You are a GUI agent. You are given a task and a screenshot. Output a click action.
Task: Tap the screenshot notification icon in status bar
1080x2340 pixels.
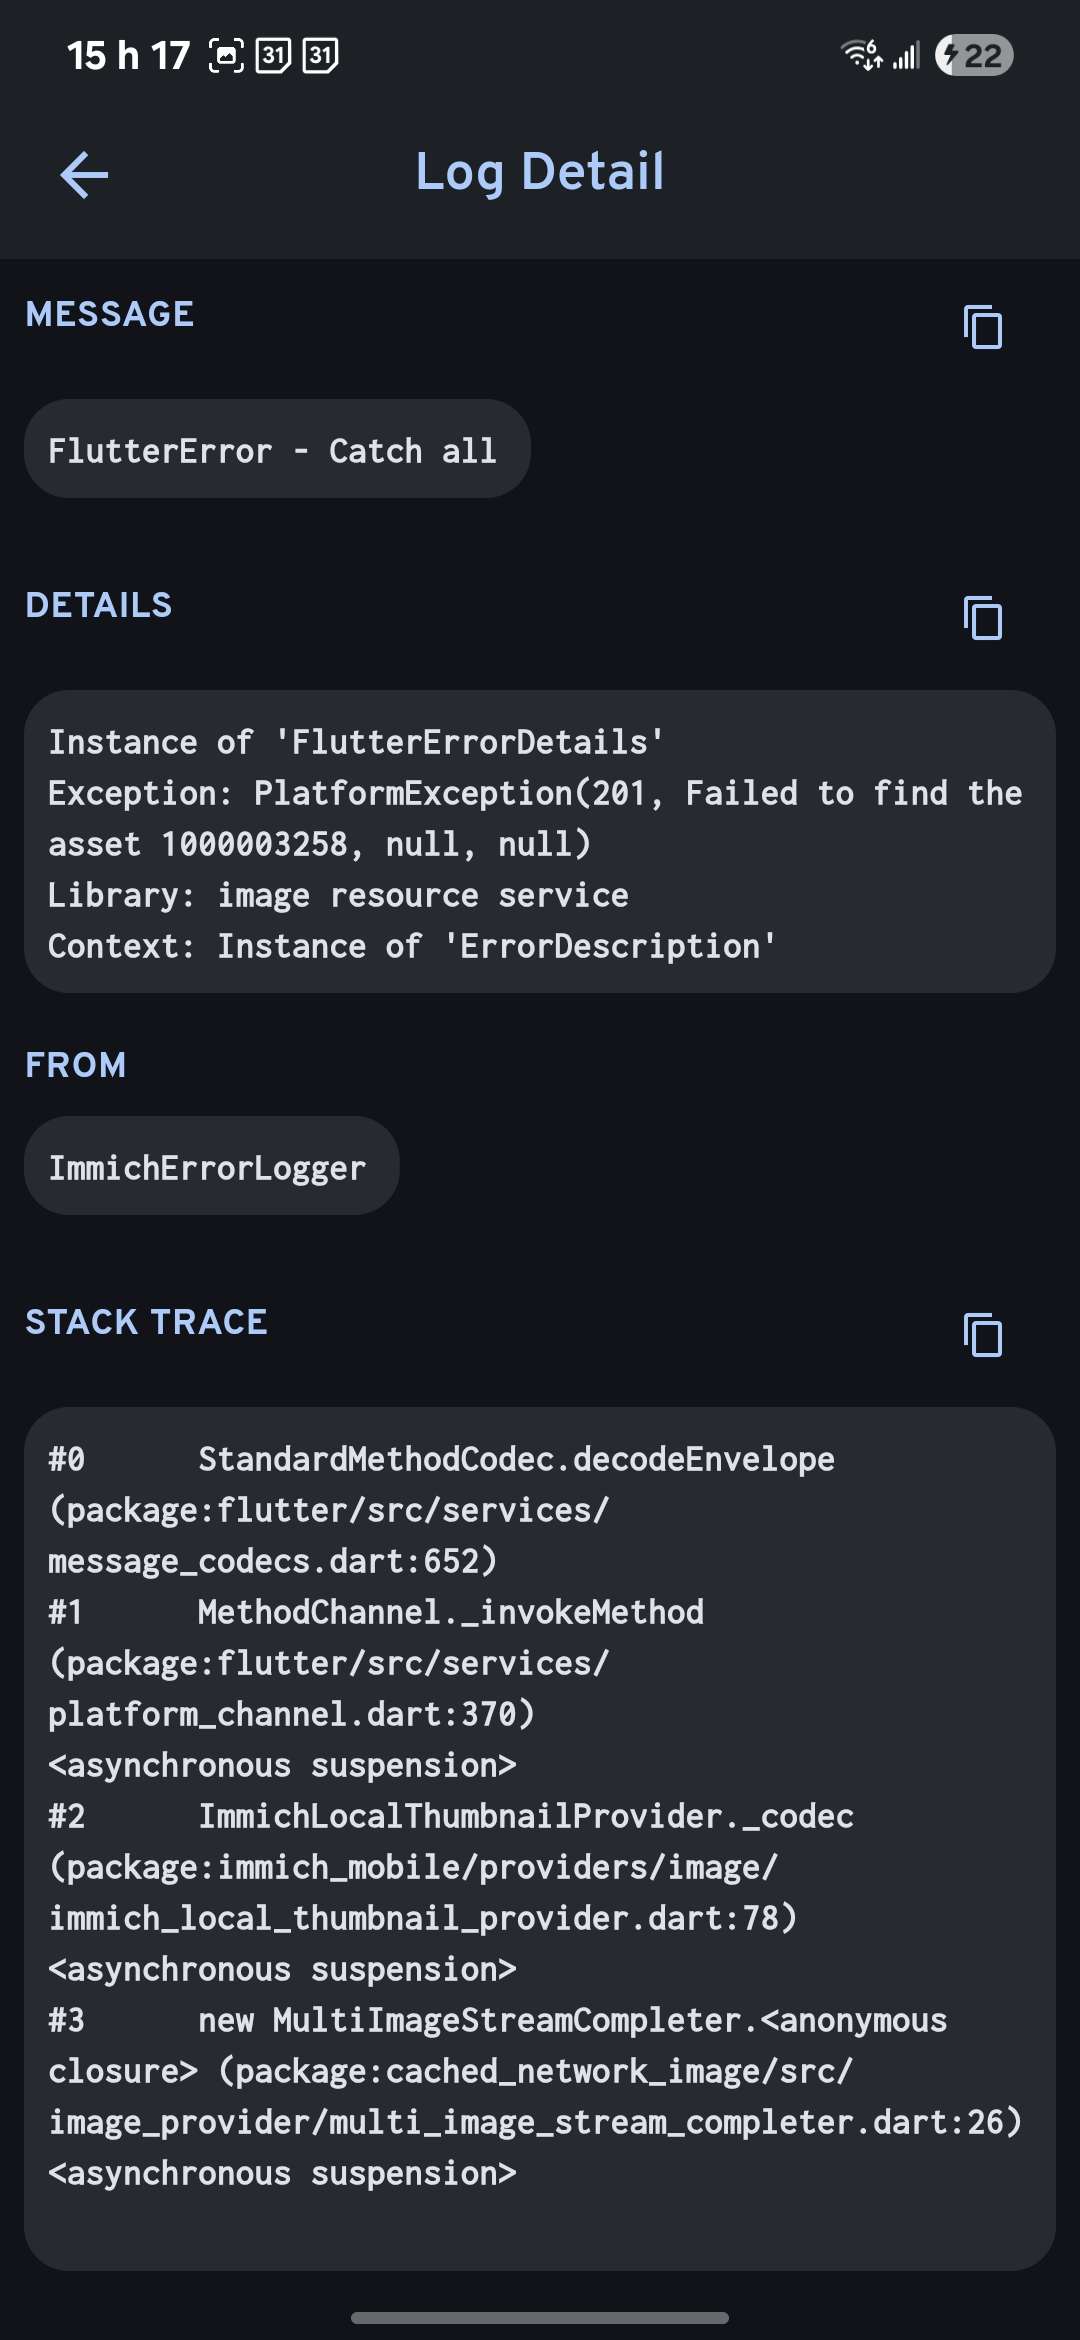pyautogui.click(x=226, y=55)
